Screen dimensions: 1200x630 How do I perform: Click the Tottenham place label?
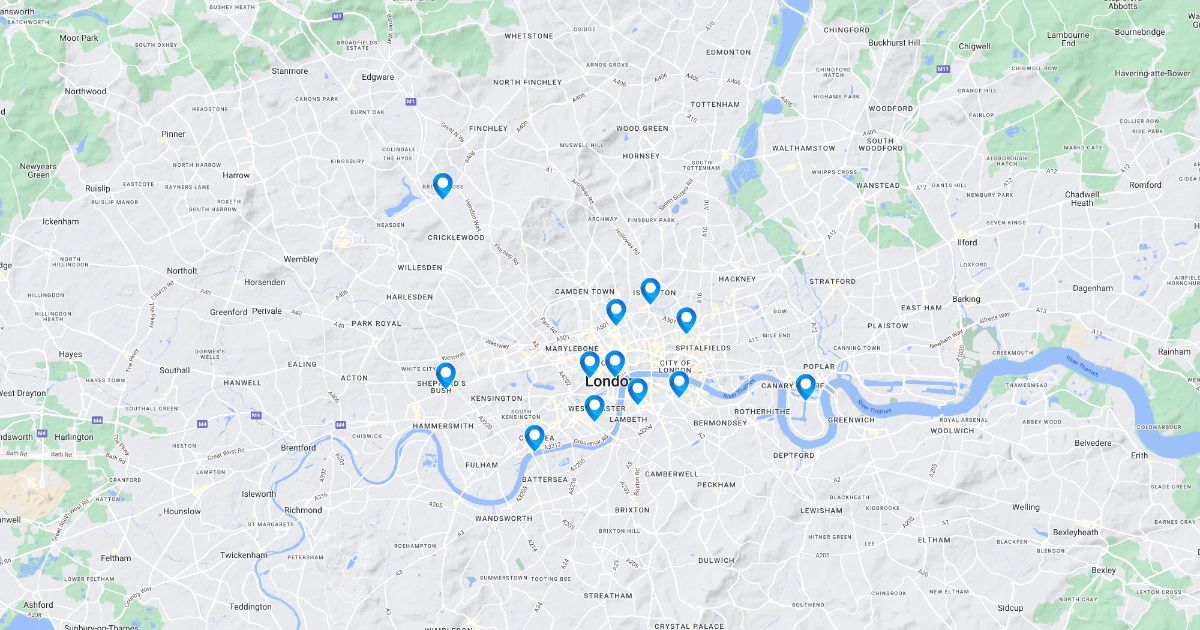(x=715, y=104)
